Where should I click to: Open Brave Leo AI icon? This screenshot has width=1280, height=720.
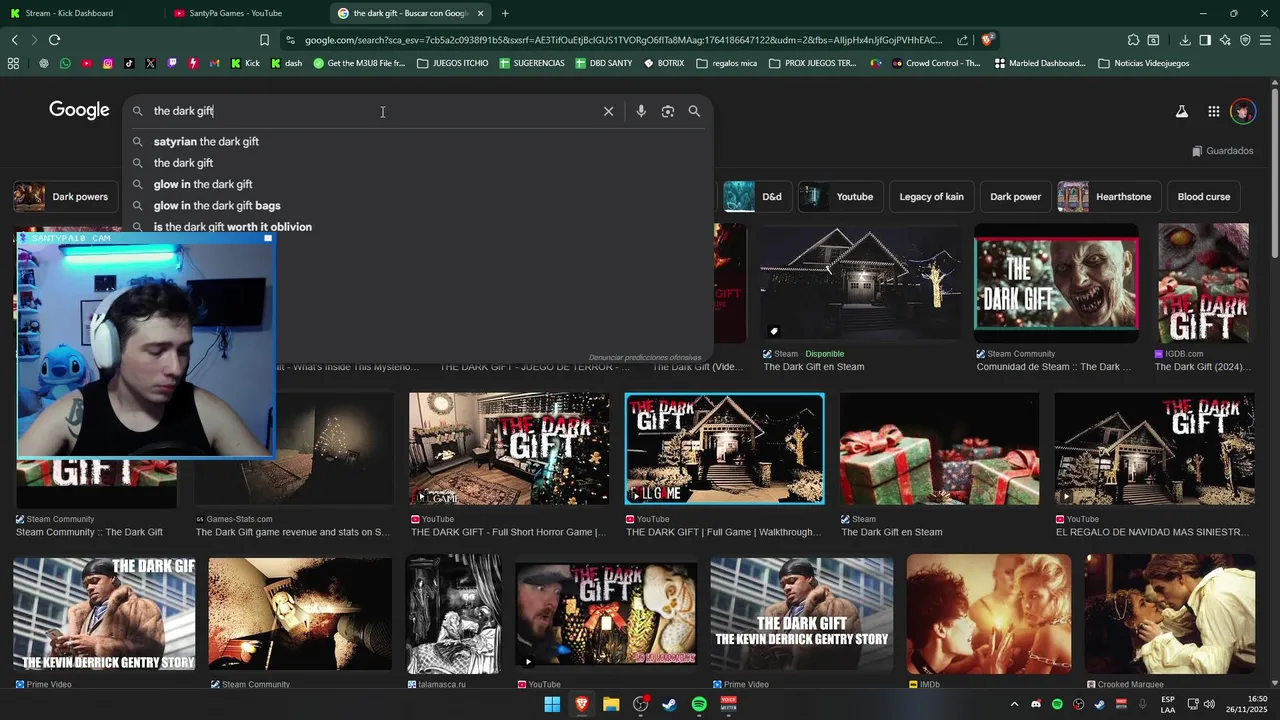tap(1225, 40)
